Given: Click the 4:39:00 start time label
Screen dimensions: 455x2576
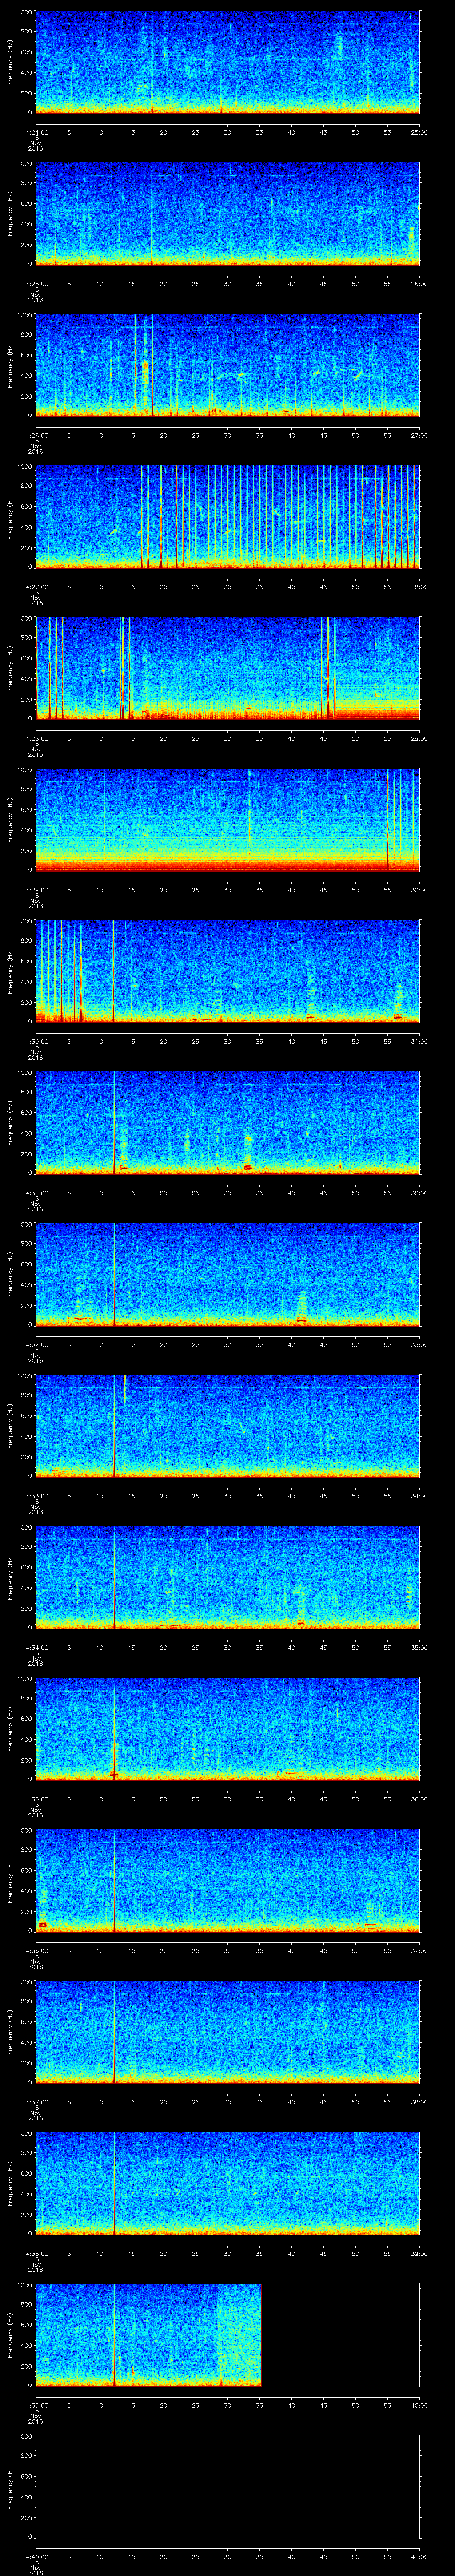Looking at the screenshot, I should (x=36, y=2405).
